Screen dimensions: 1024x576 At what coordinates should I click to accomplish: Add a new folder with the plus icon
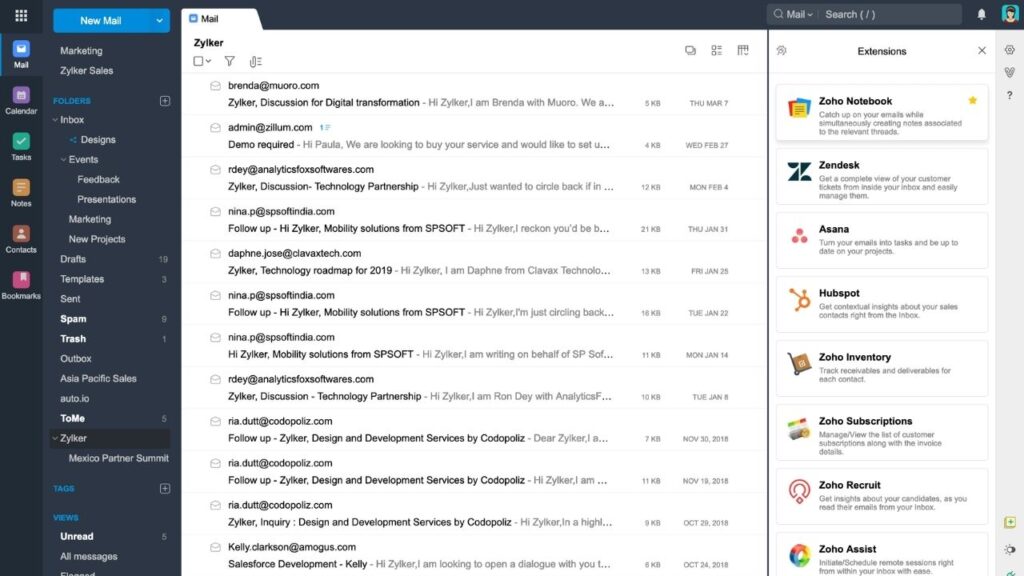click(165, 101)
